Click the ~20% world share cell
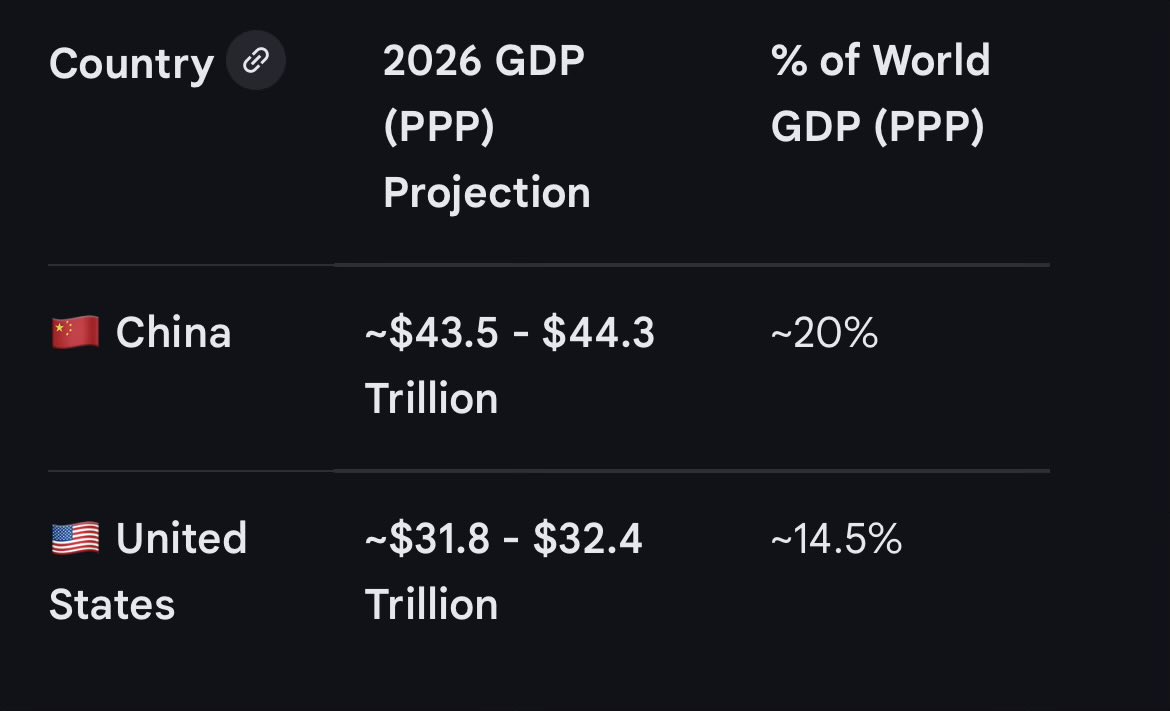This screenshot has width=1170, height=711. [825, 333]
